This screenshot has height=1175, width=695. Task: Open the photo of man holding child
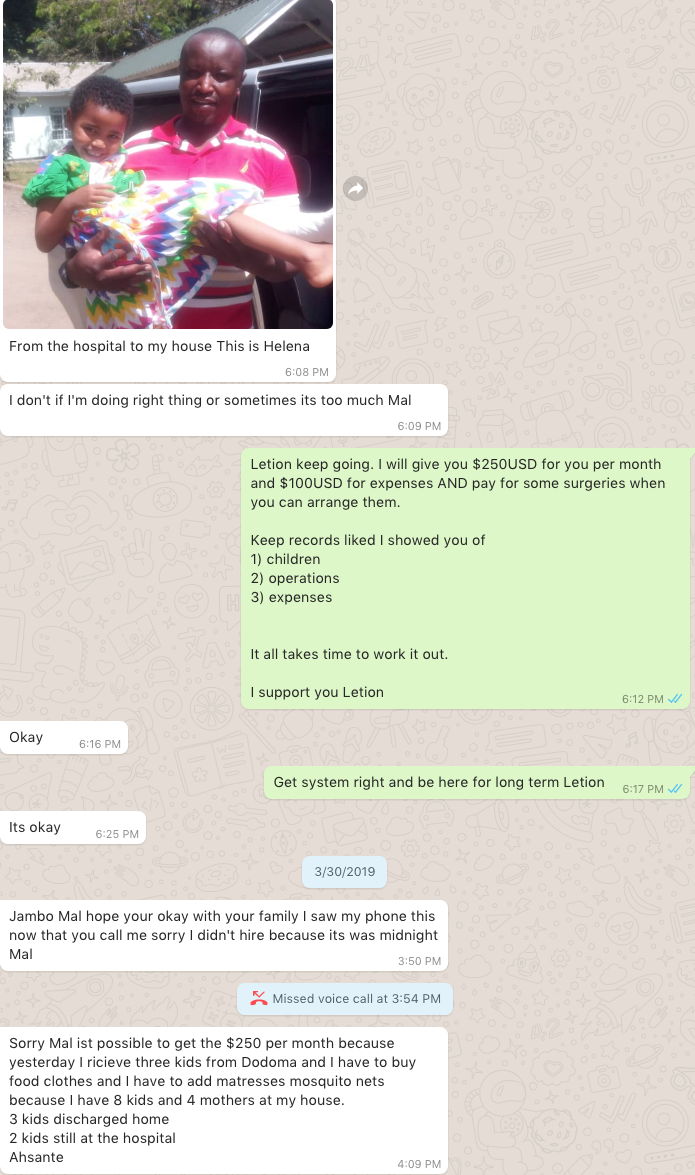[x=168, y=164]
